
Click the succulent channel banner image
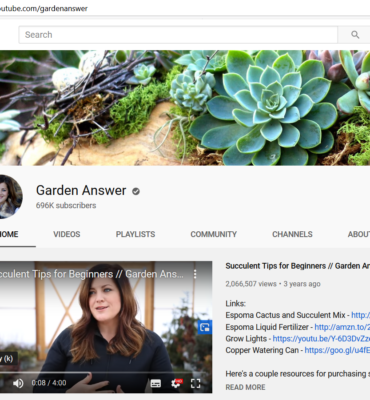click(185, 108)
